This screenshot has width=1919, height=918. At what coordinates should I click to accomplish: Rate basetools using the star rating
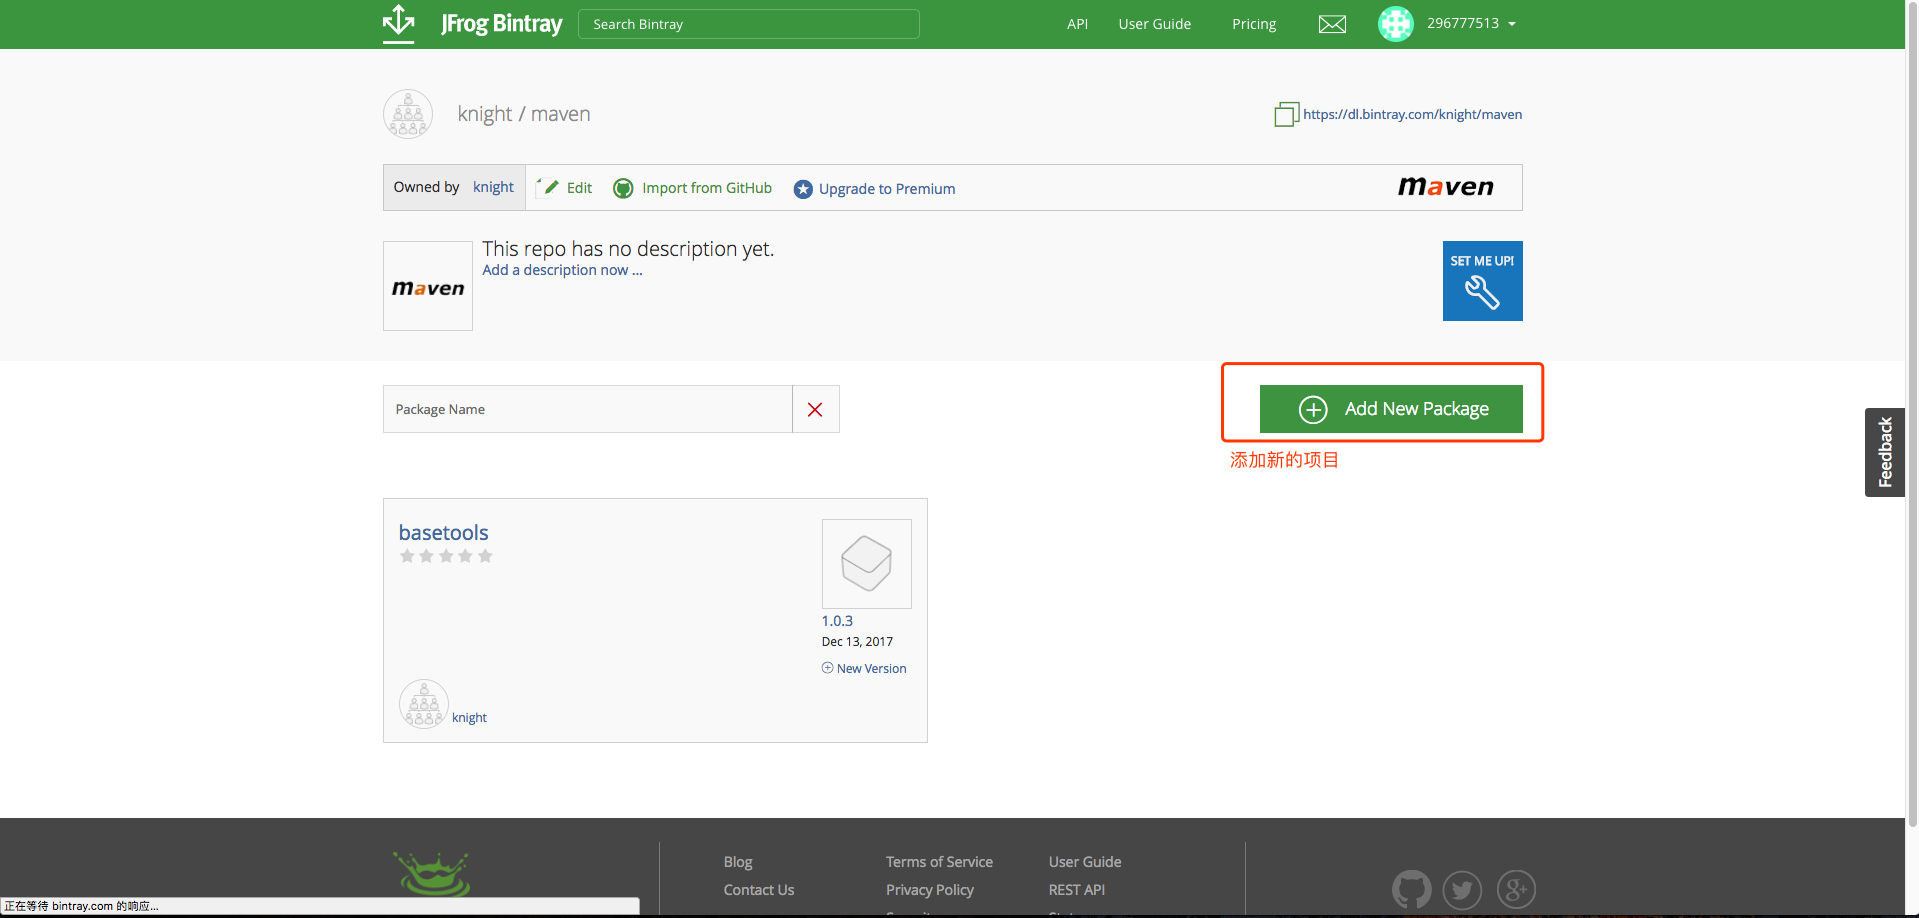click(x=446, y=556)
